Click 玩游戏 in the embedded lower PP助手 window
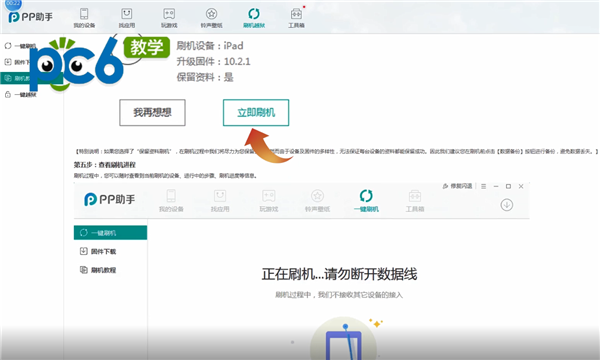The width and height of the screenshot is (600, 360). tap(269, 201)
